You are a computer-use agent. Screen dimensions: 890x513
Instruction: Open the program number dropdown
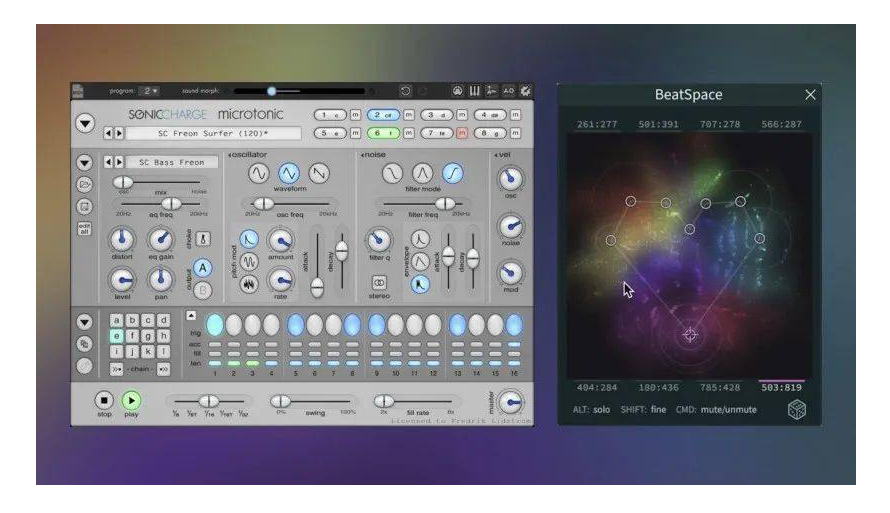[x=150, y=91]
